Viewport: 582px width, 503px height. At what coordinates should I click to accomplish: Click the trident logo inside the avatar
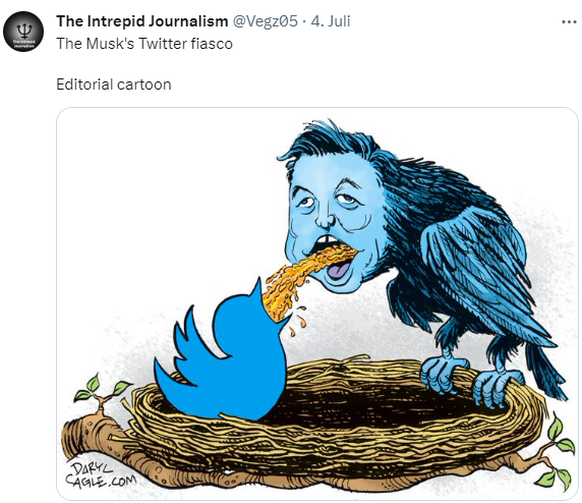pyautogui.click(x=24, y=30)
